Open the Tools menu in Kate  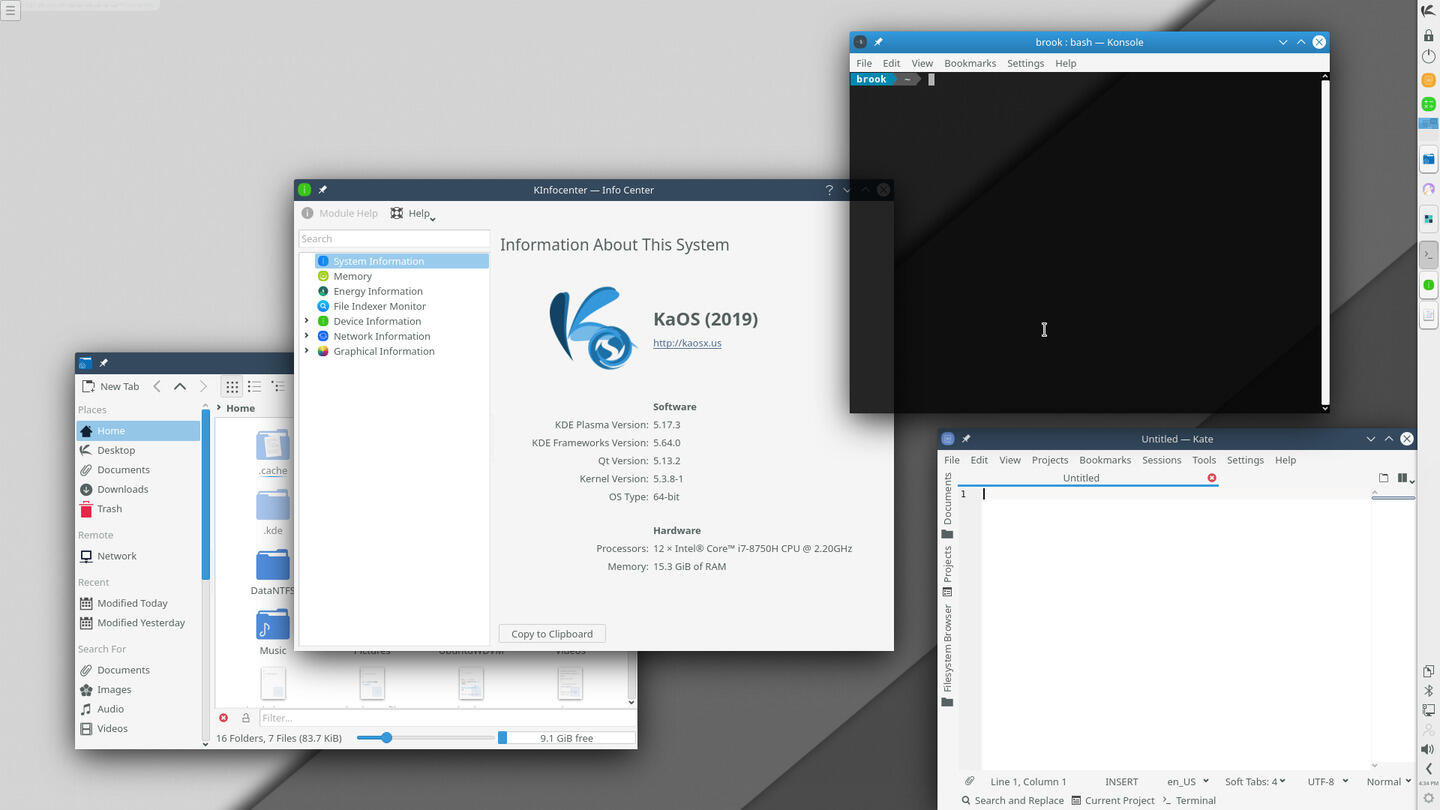(x=1204, y=460)
